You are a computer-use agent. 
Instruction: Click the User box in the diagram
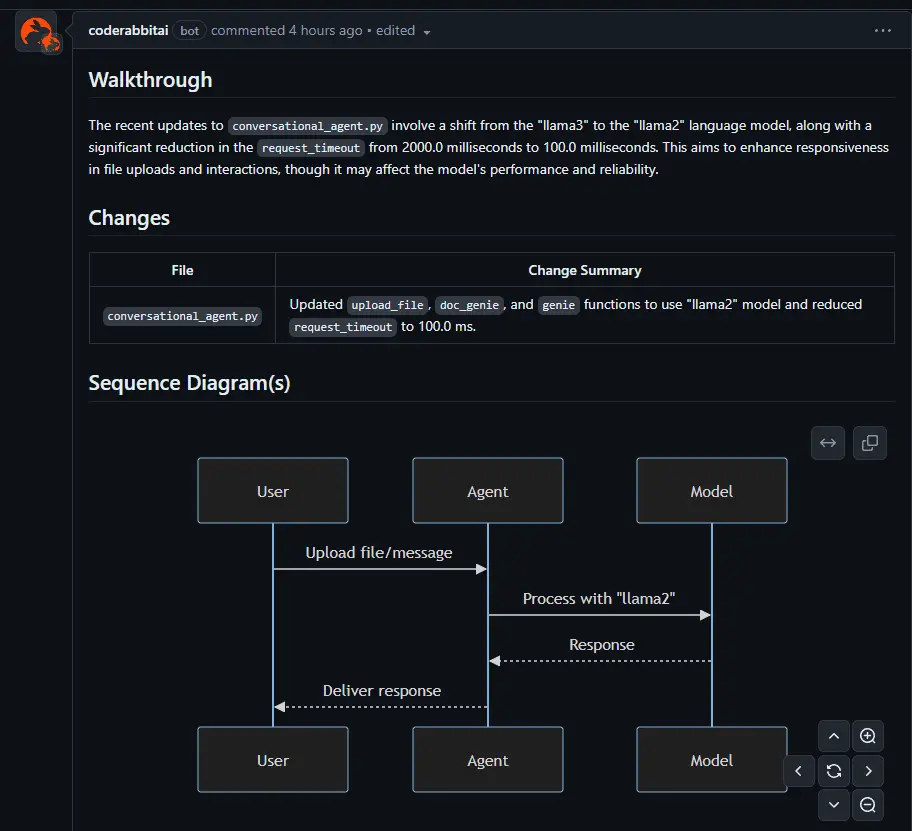click(272, 490)
